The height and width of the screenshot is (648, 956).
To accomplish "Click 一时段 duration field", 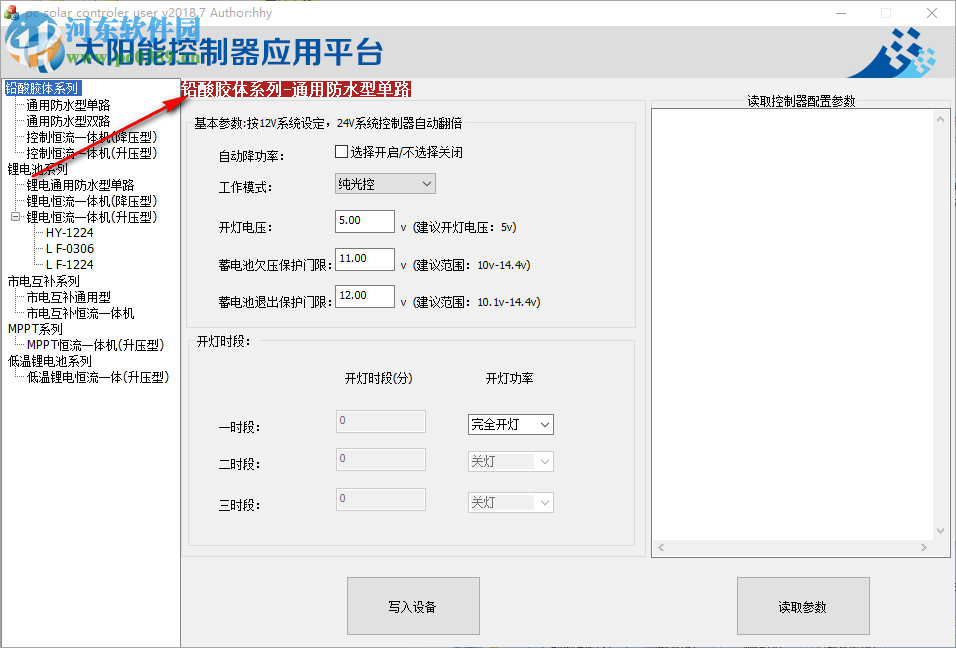I will (380, 421).
